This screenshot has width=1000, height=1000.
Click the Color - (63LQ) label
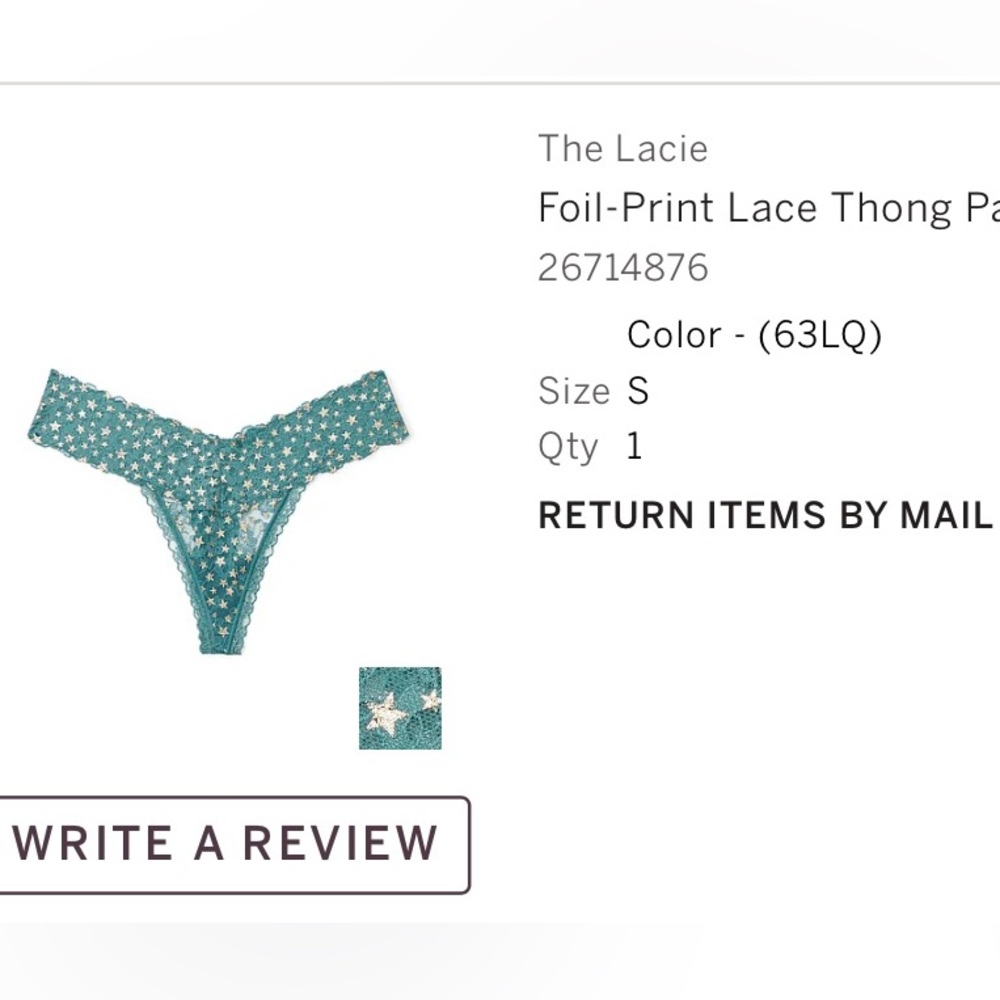[x=754, y=335]
